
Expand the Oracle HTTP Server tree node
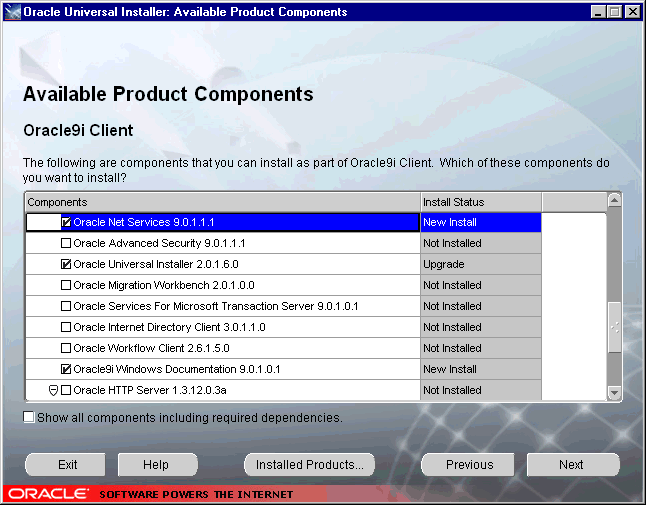(x=53, y=390)
